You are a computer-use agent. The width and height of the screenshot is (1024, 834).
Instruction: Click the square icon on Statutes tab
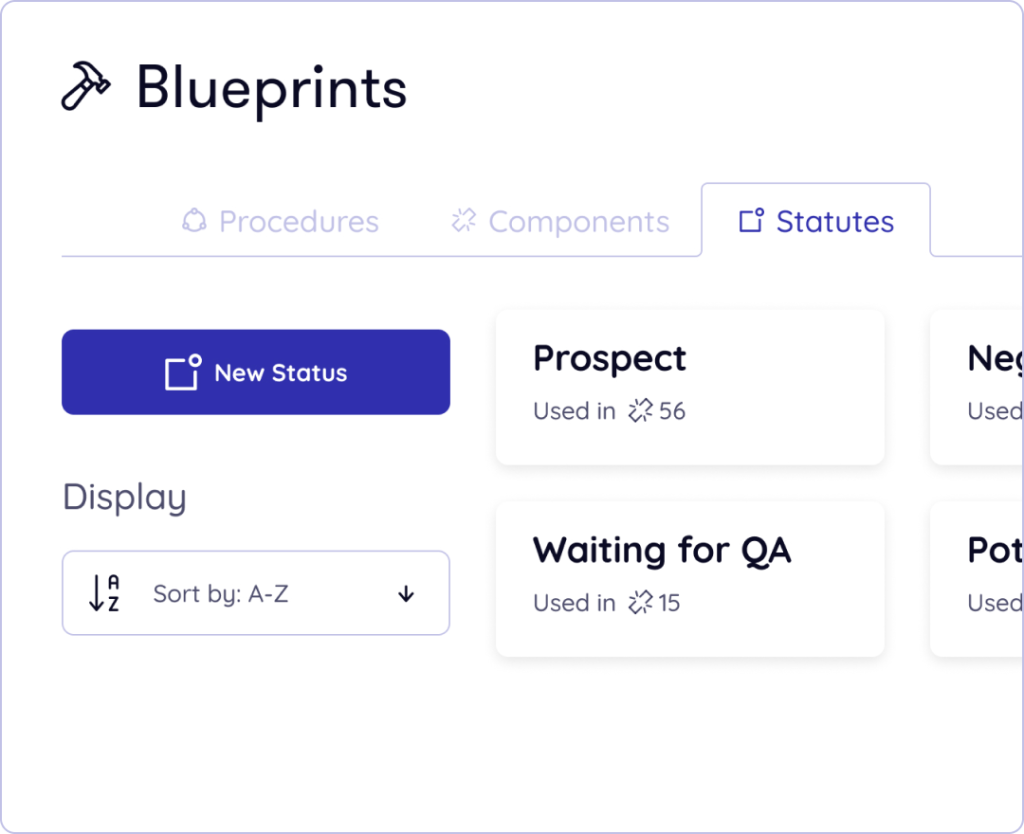tap(751, 221)
